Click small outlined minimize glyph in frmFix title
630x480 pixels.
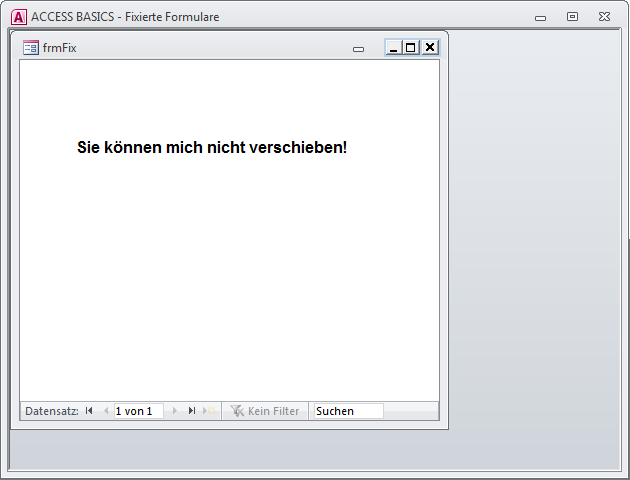358,49
